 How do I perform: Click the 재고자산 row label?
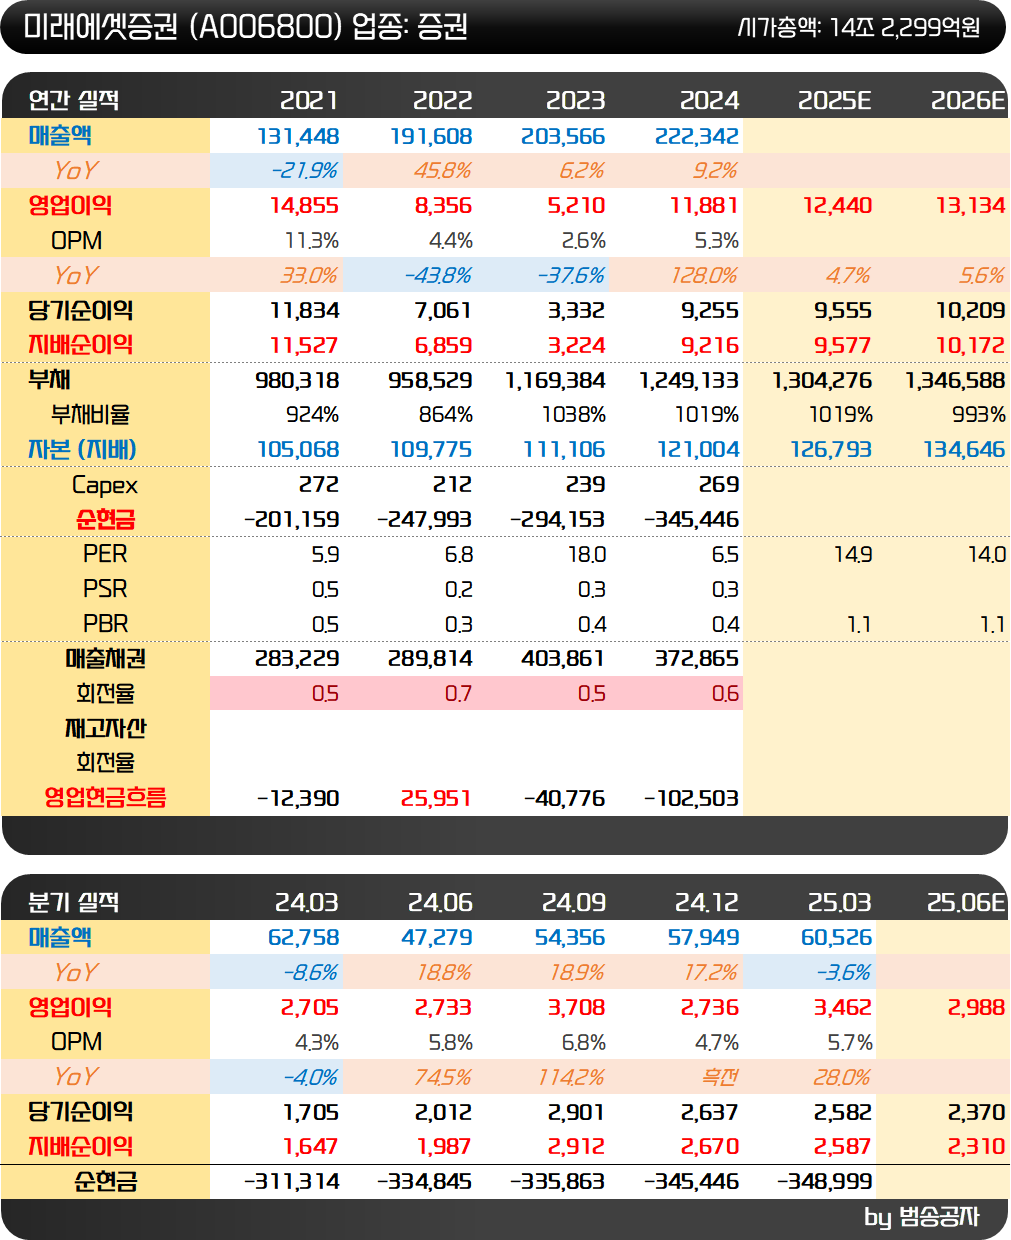tap(105, 729)
